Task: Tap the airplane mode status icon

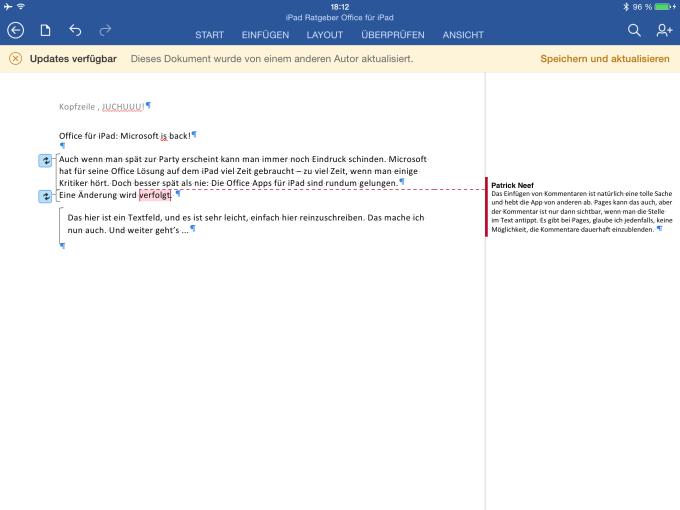Action: coord(8,7)
